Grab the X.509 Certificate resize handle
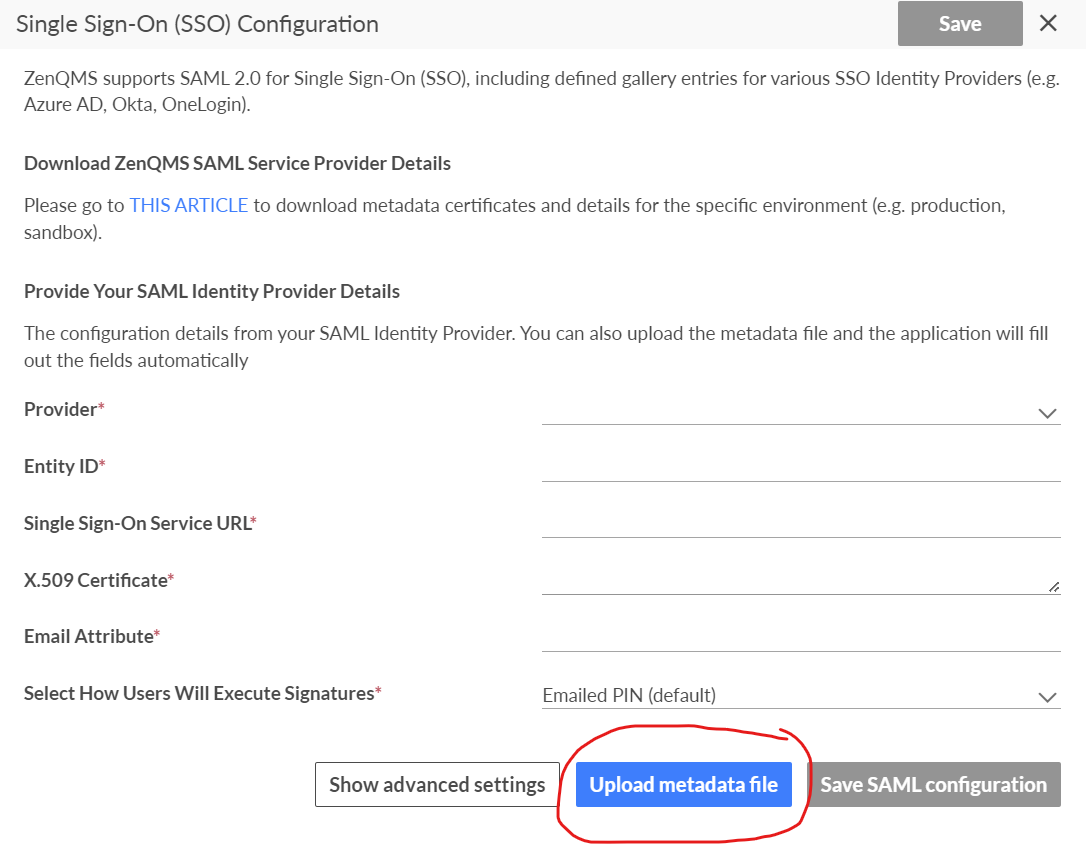Viewport: 1086px width, 858px height. click(x=1054, y=587)
